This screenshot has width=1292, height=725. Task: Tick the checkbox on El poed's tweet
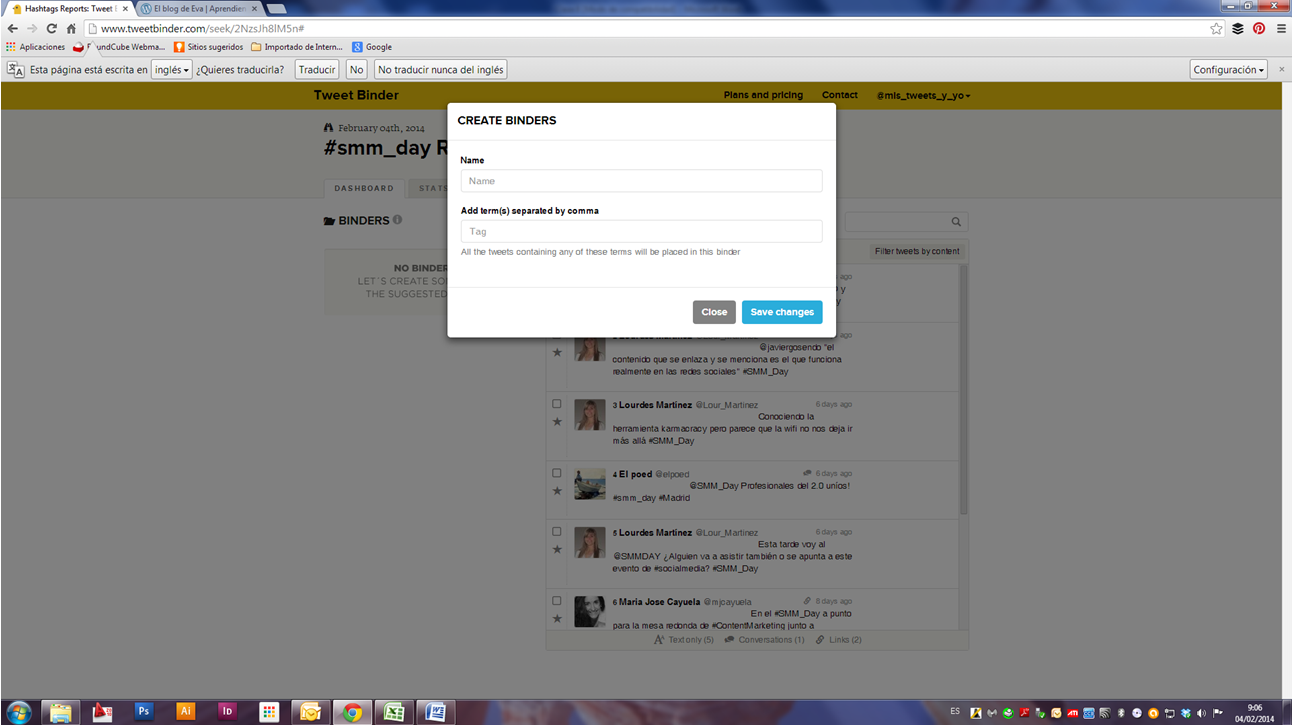coord(557,473)
